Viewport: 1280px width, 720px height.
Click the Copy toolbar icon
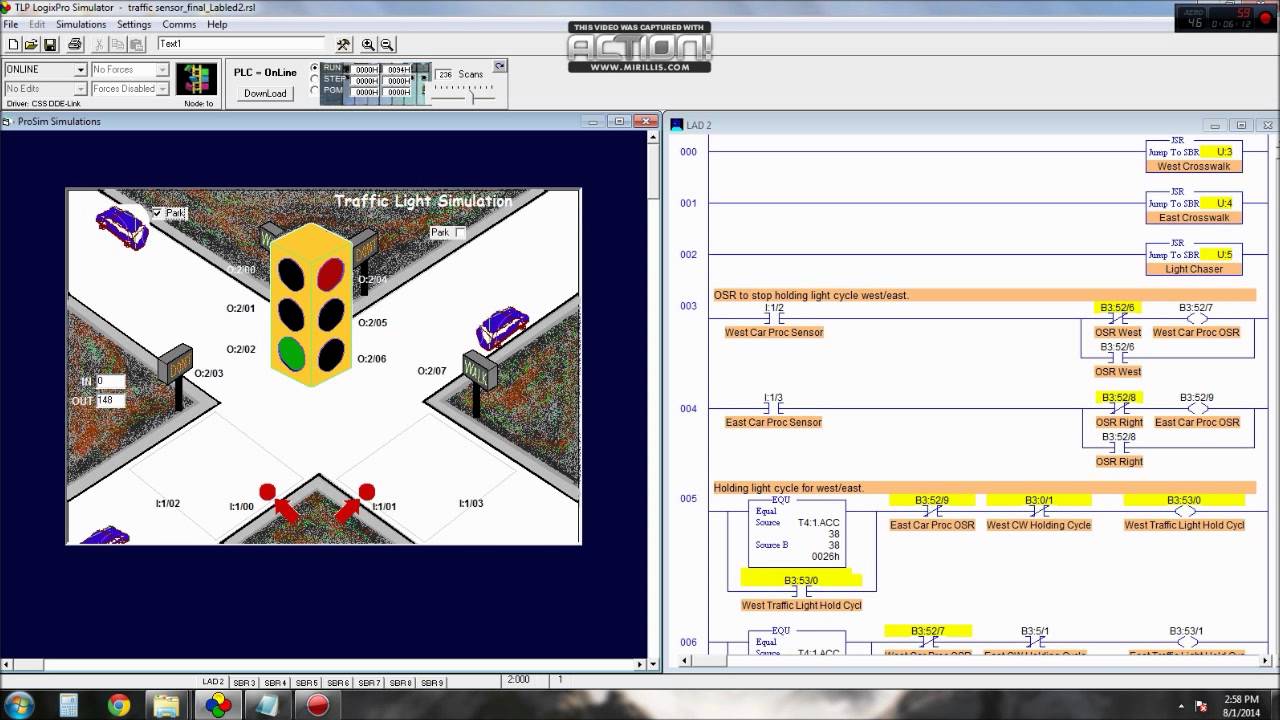[x=118, y=44]
